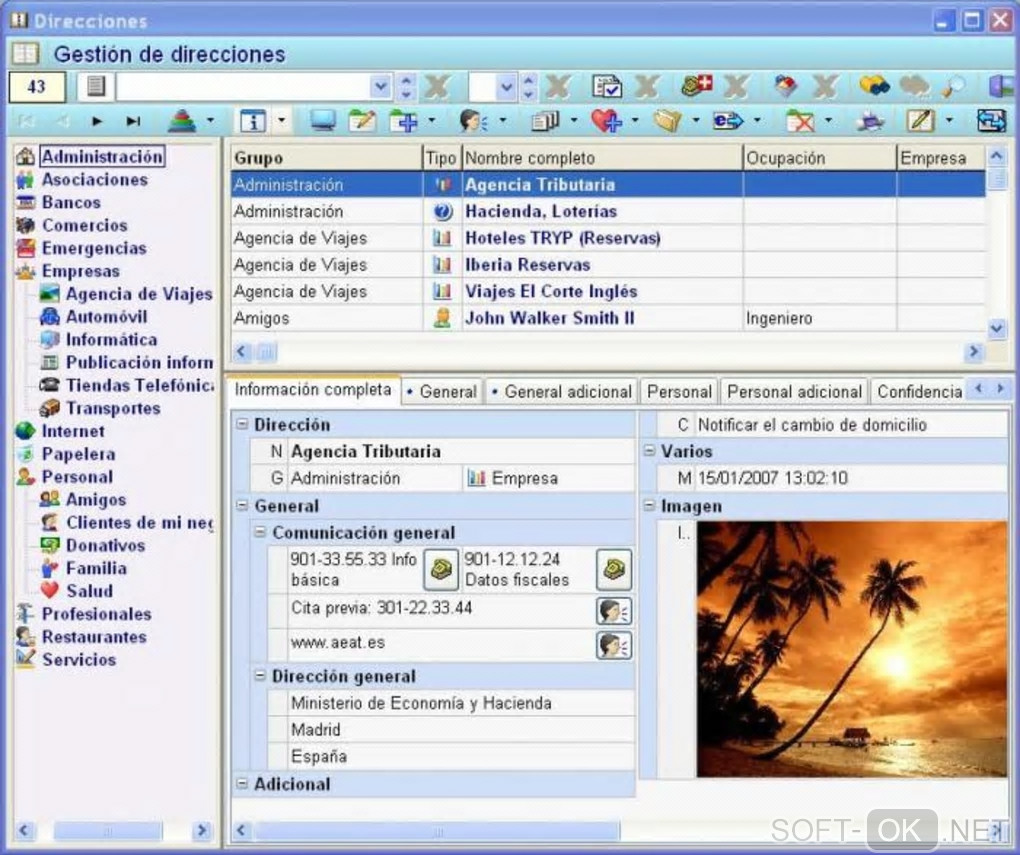
Task: Switch to the General tab
Action: [x=442, y=392]
